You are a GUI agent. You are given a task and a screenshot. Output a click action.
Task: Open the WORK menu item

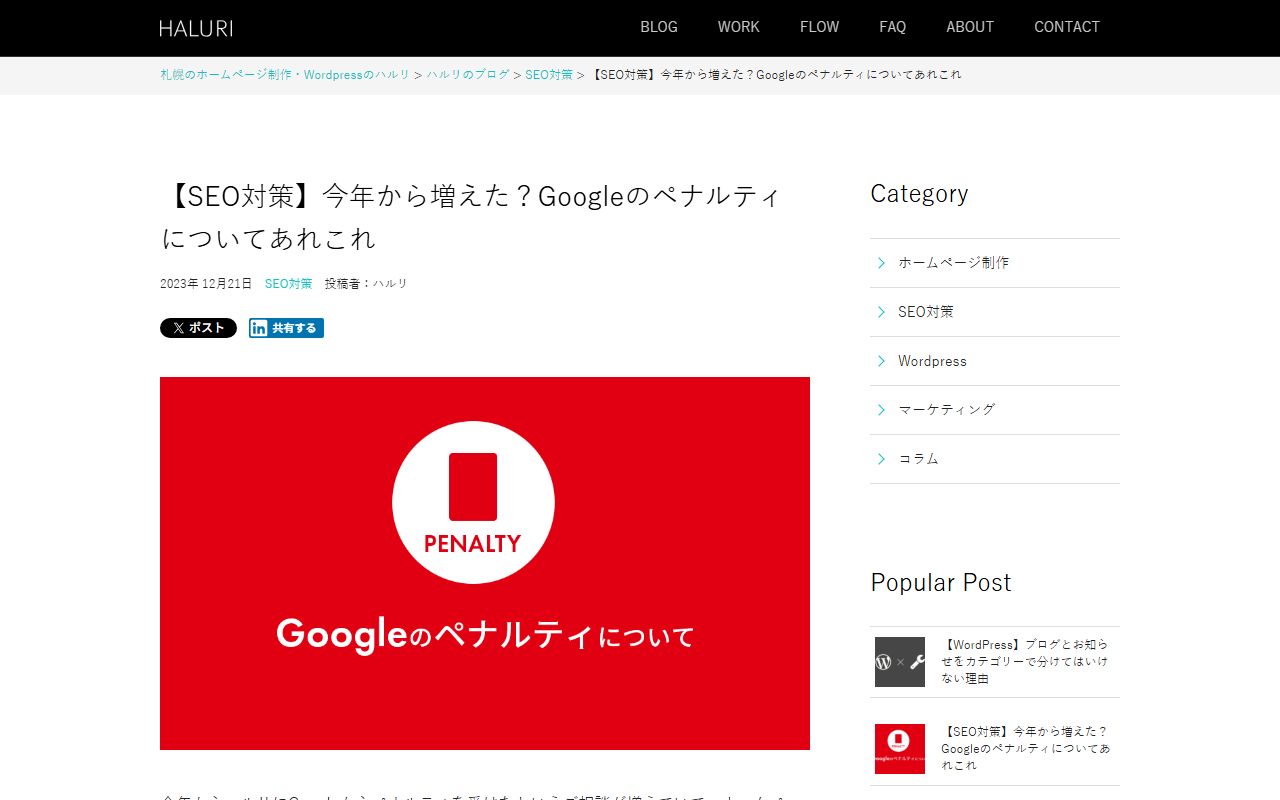click(739, 27)
